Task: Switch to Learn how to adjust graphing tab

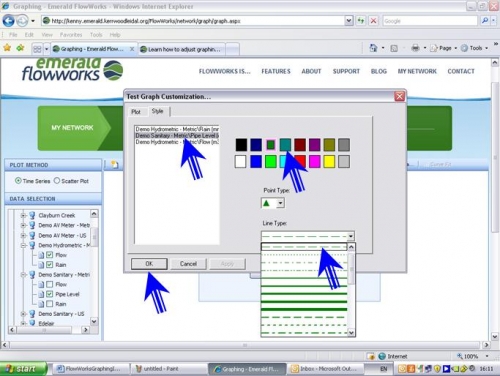Action: click(x=183, y=49)
